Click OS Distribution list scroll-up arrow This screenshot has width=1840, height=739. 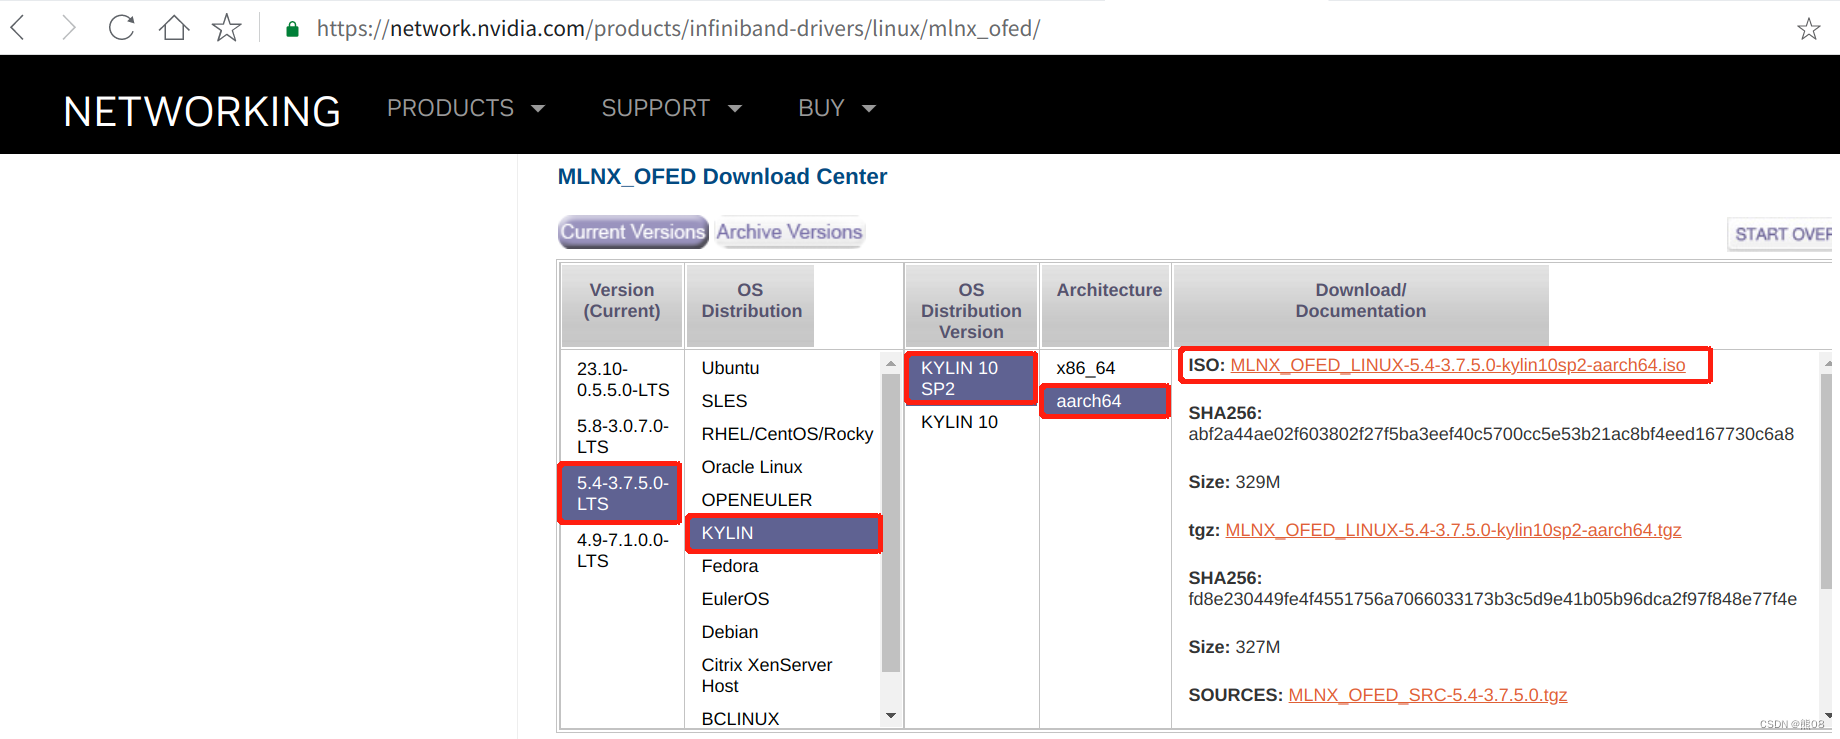pyautogui.click(x=890, y=364)
